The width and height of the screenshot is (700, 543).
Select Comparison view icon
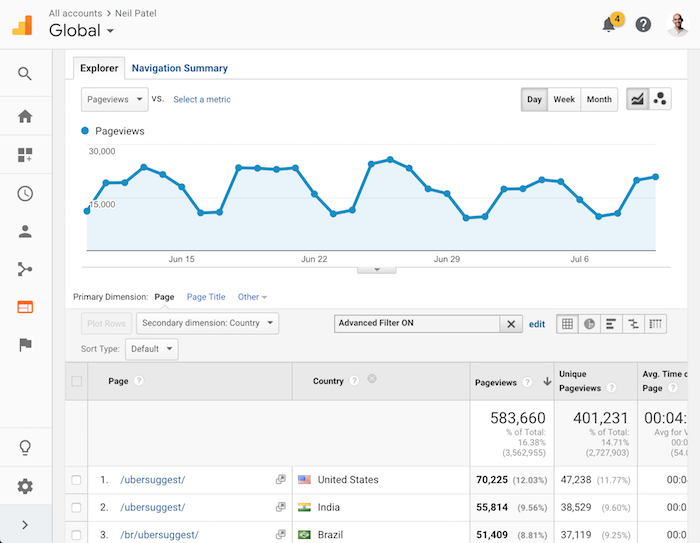pyautogui.click(x=633, y=324)
